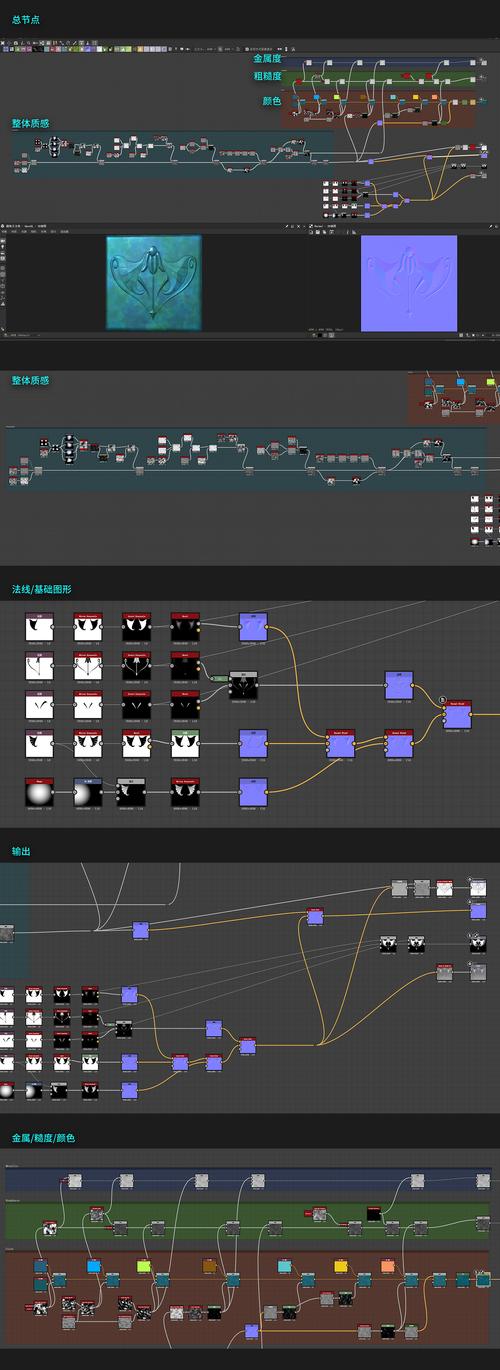Click the teal ornament 3D render preview

[x=153, y=281]
